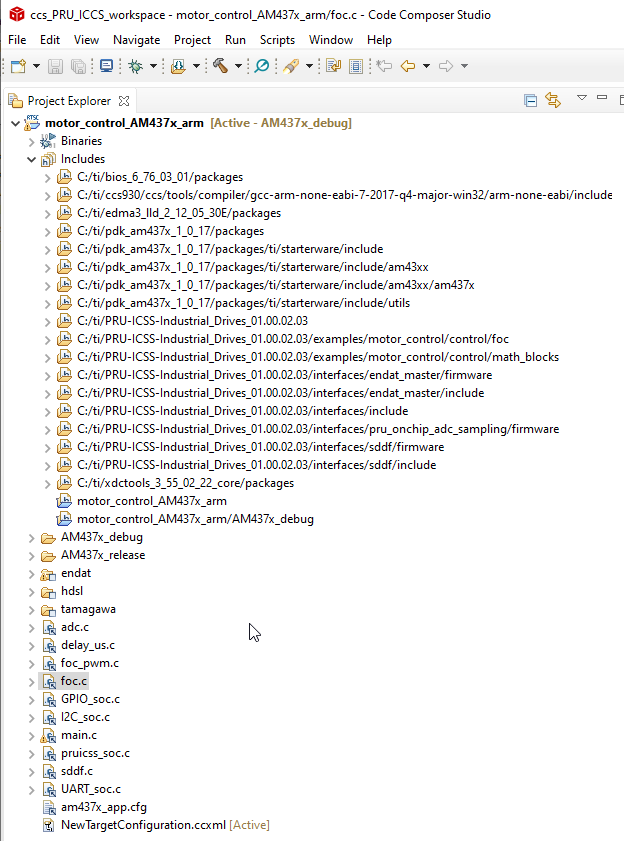Open the Window menu
Screen dimensions: 624x841
click(x=331, y=40)
